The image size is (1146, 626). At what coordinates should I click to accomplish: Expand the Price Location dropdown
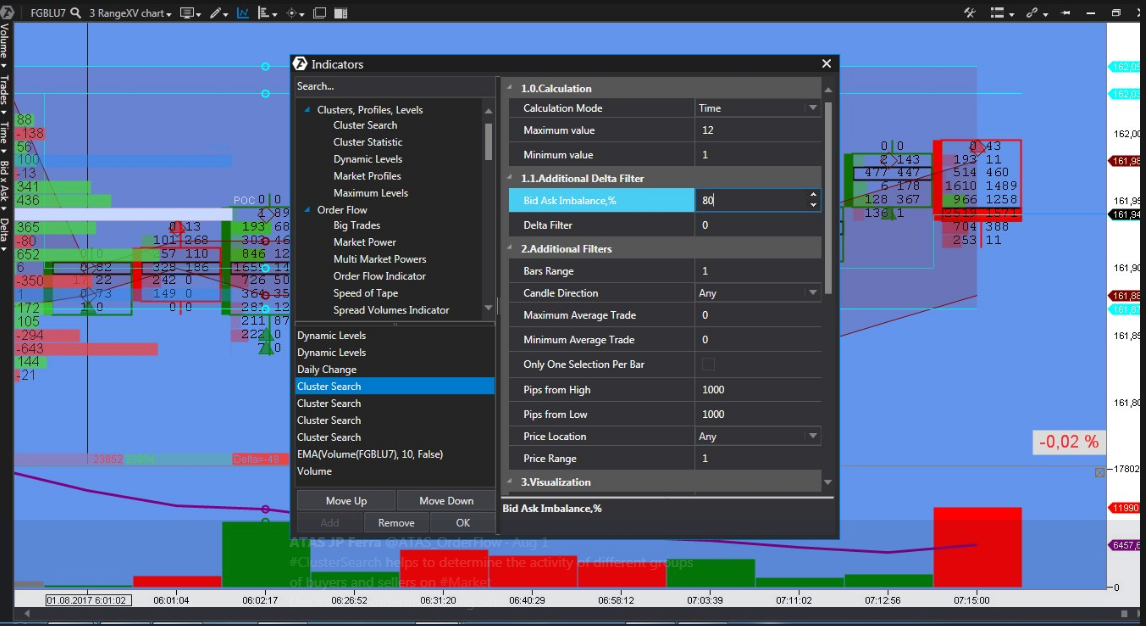(812, 436)
